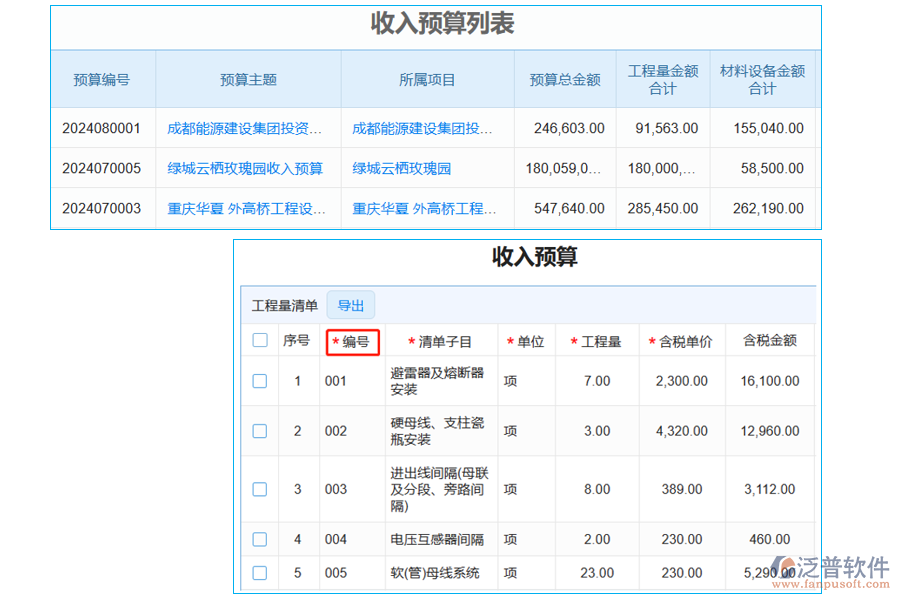
Task: Click the 预算编号 column header
Action: point(103,78)
